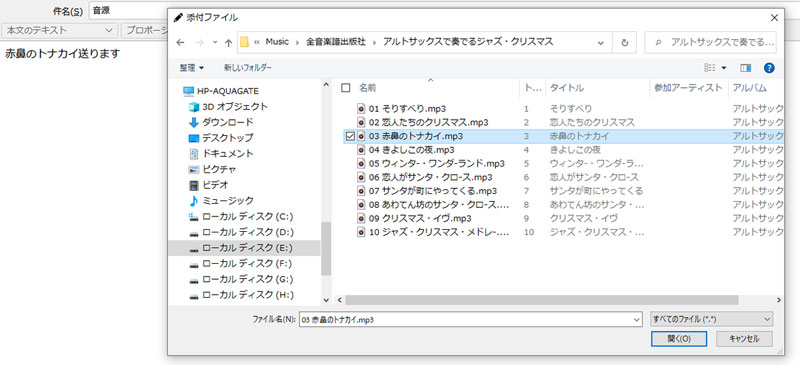Open ローカル ディスク (D:) in sidebar
Image resolution: width=800 pixels, height=365 pixels.
coord(247,232)
